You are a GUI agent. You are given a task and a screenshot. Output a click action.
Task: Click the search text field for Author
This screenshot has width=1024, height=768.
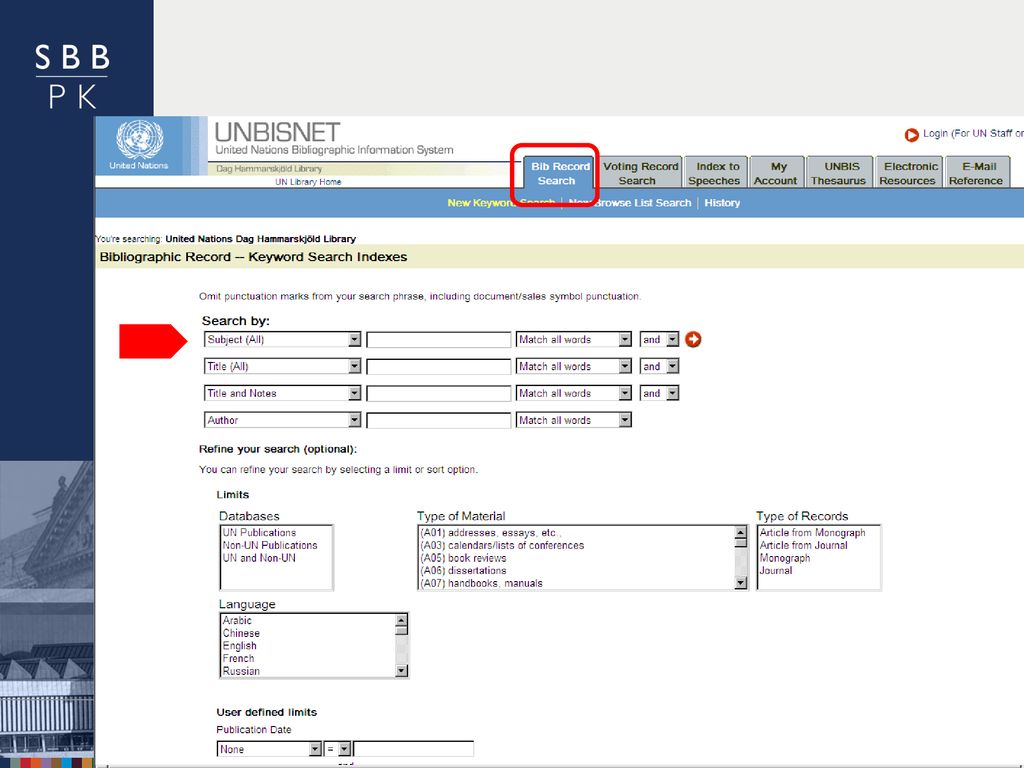pos(438,421)
